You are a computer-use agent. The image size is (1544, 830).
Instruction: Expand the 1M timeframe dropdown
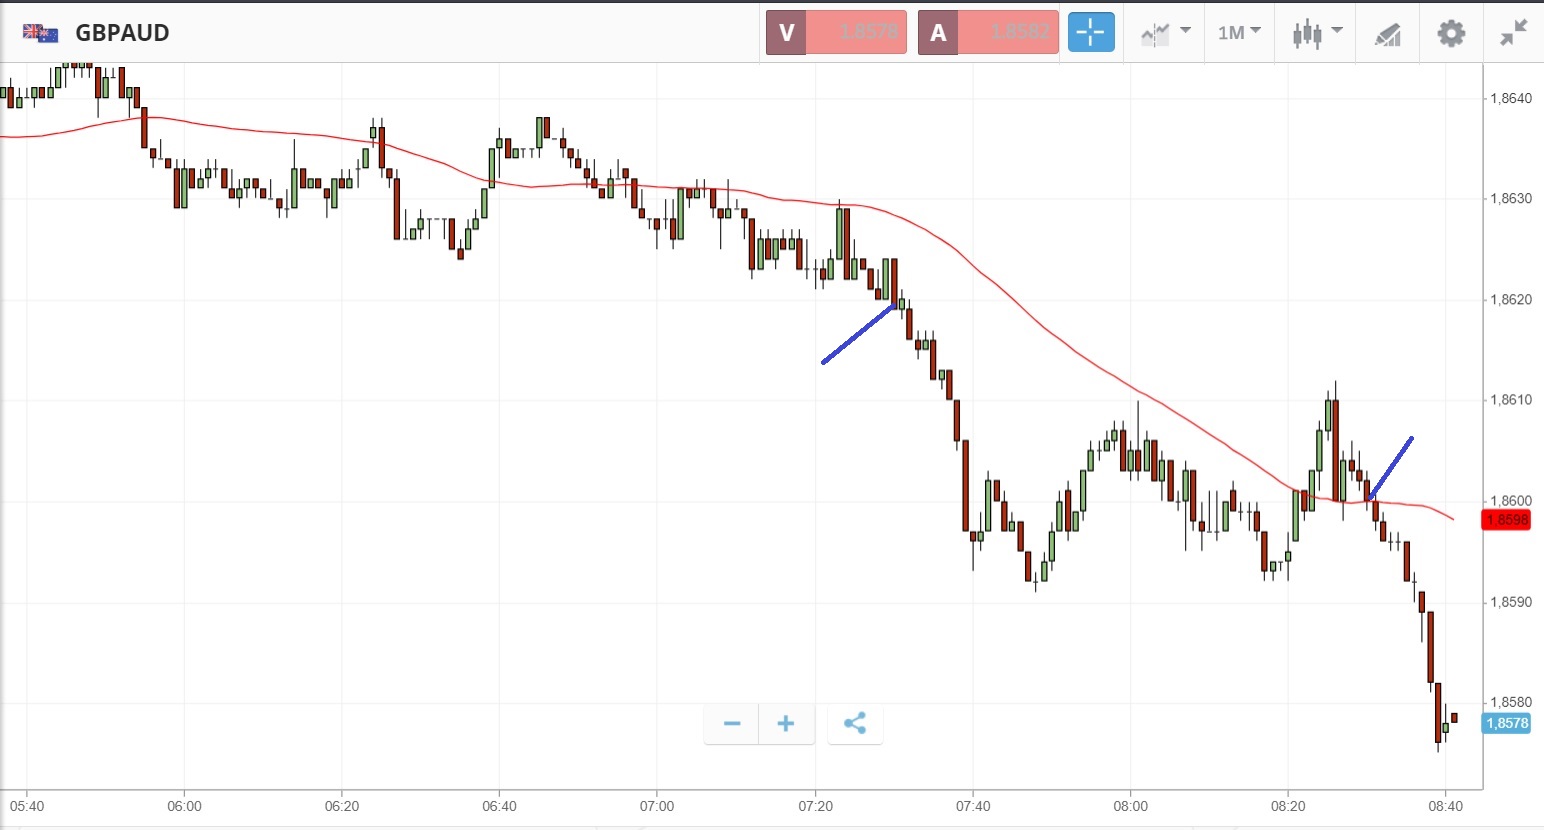(x=1239, y=33)
